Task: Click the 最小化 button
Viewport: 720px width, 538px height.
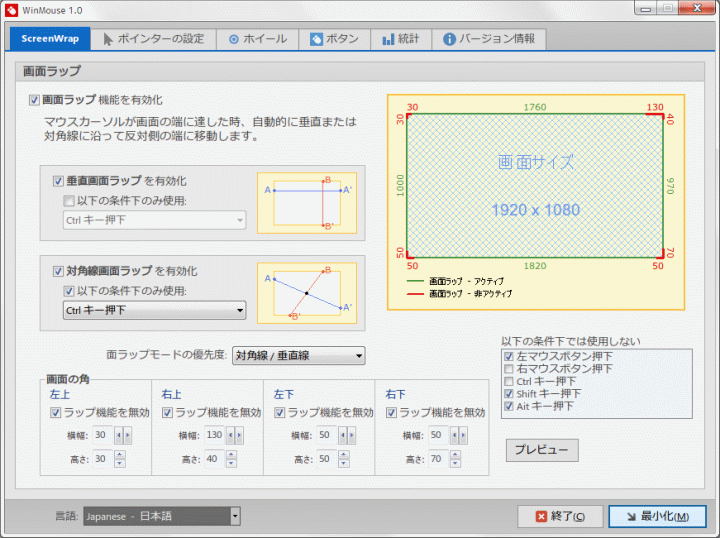Action: (x=658, y=517)
